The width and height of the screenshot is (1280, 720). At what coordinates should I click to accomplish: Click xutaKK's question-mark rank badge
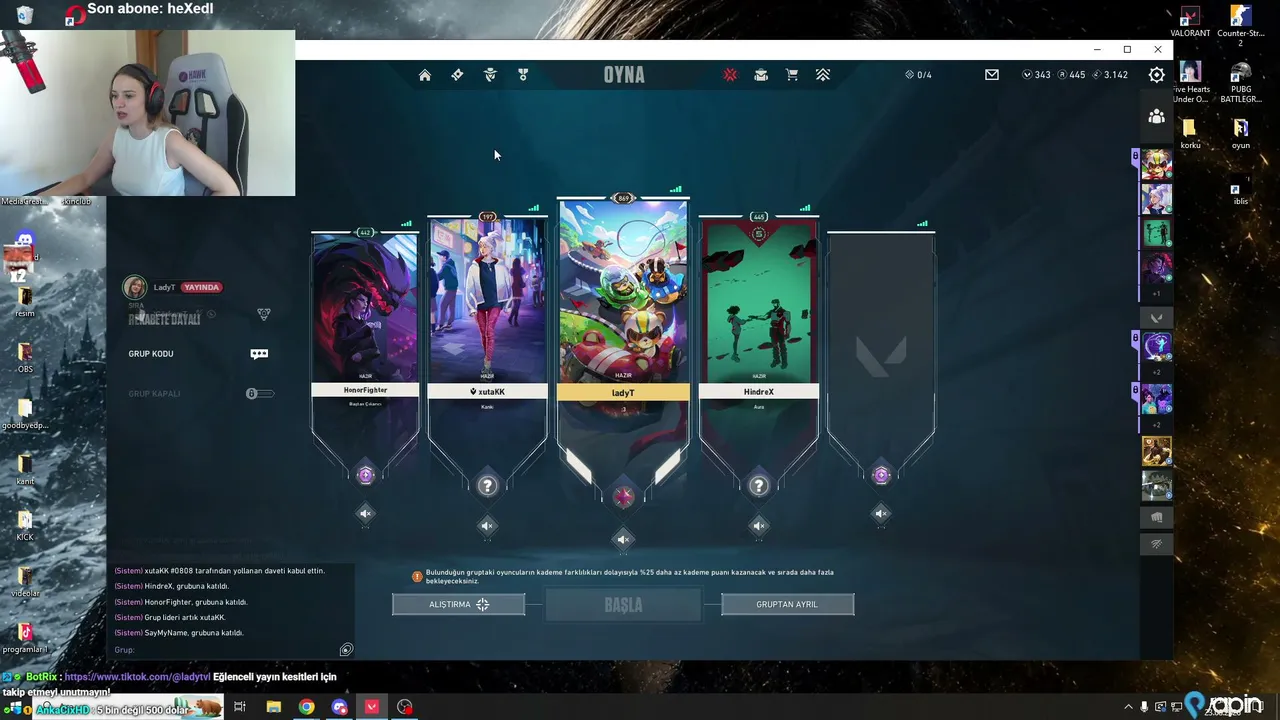[x=487, y=486]
